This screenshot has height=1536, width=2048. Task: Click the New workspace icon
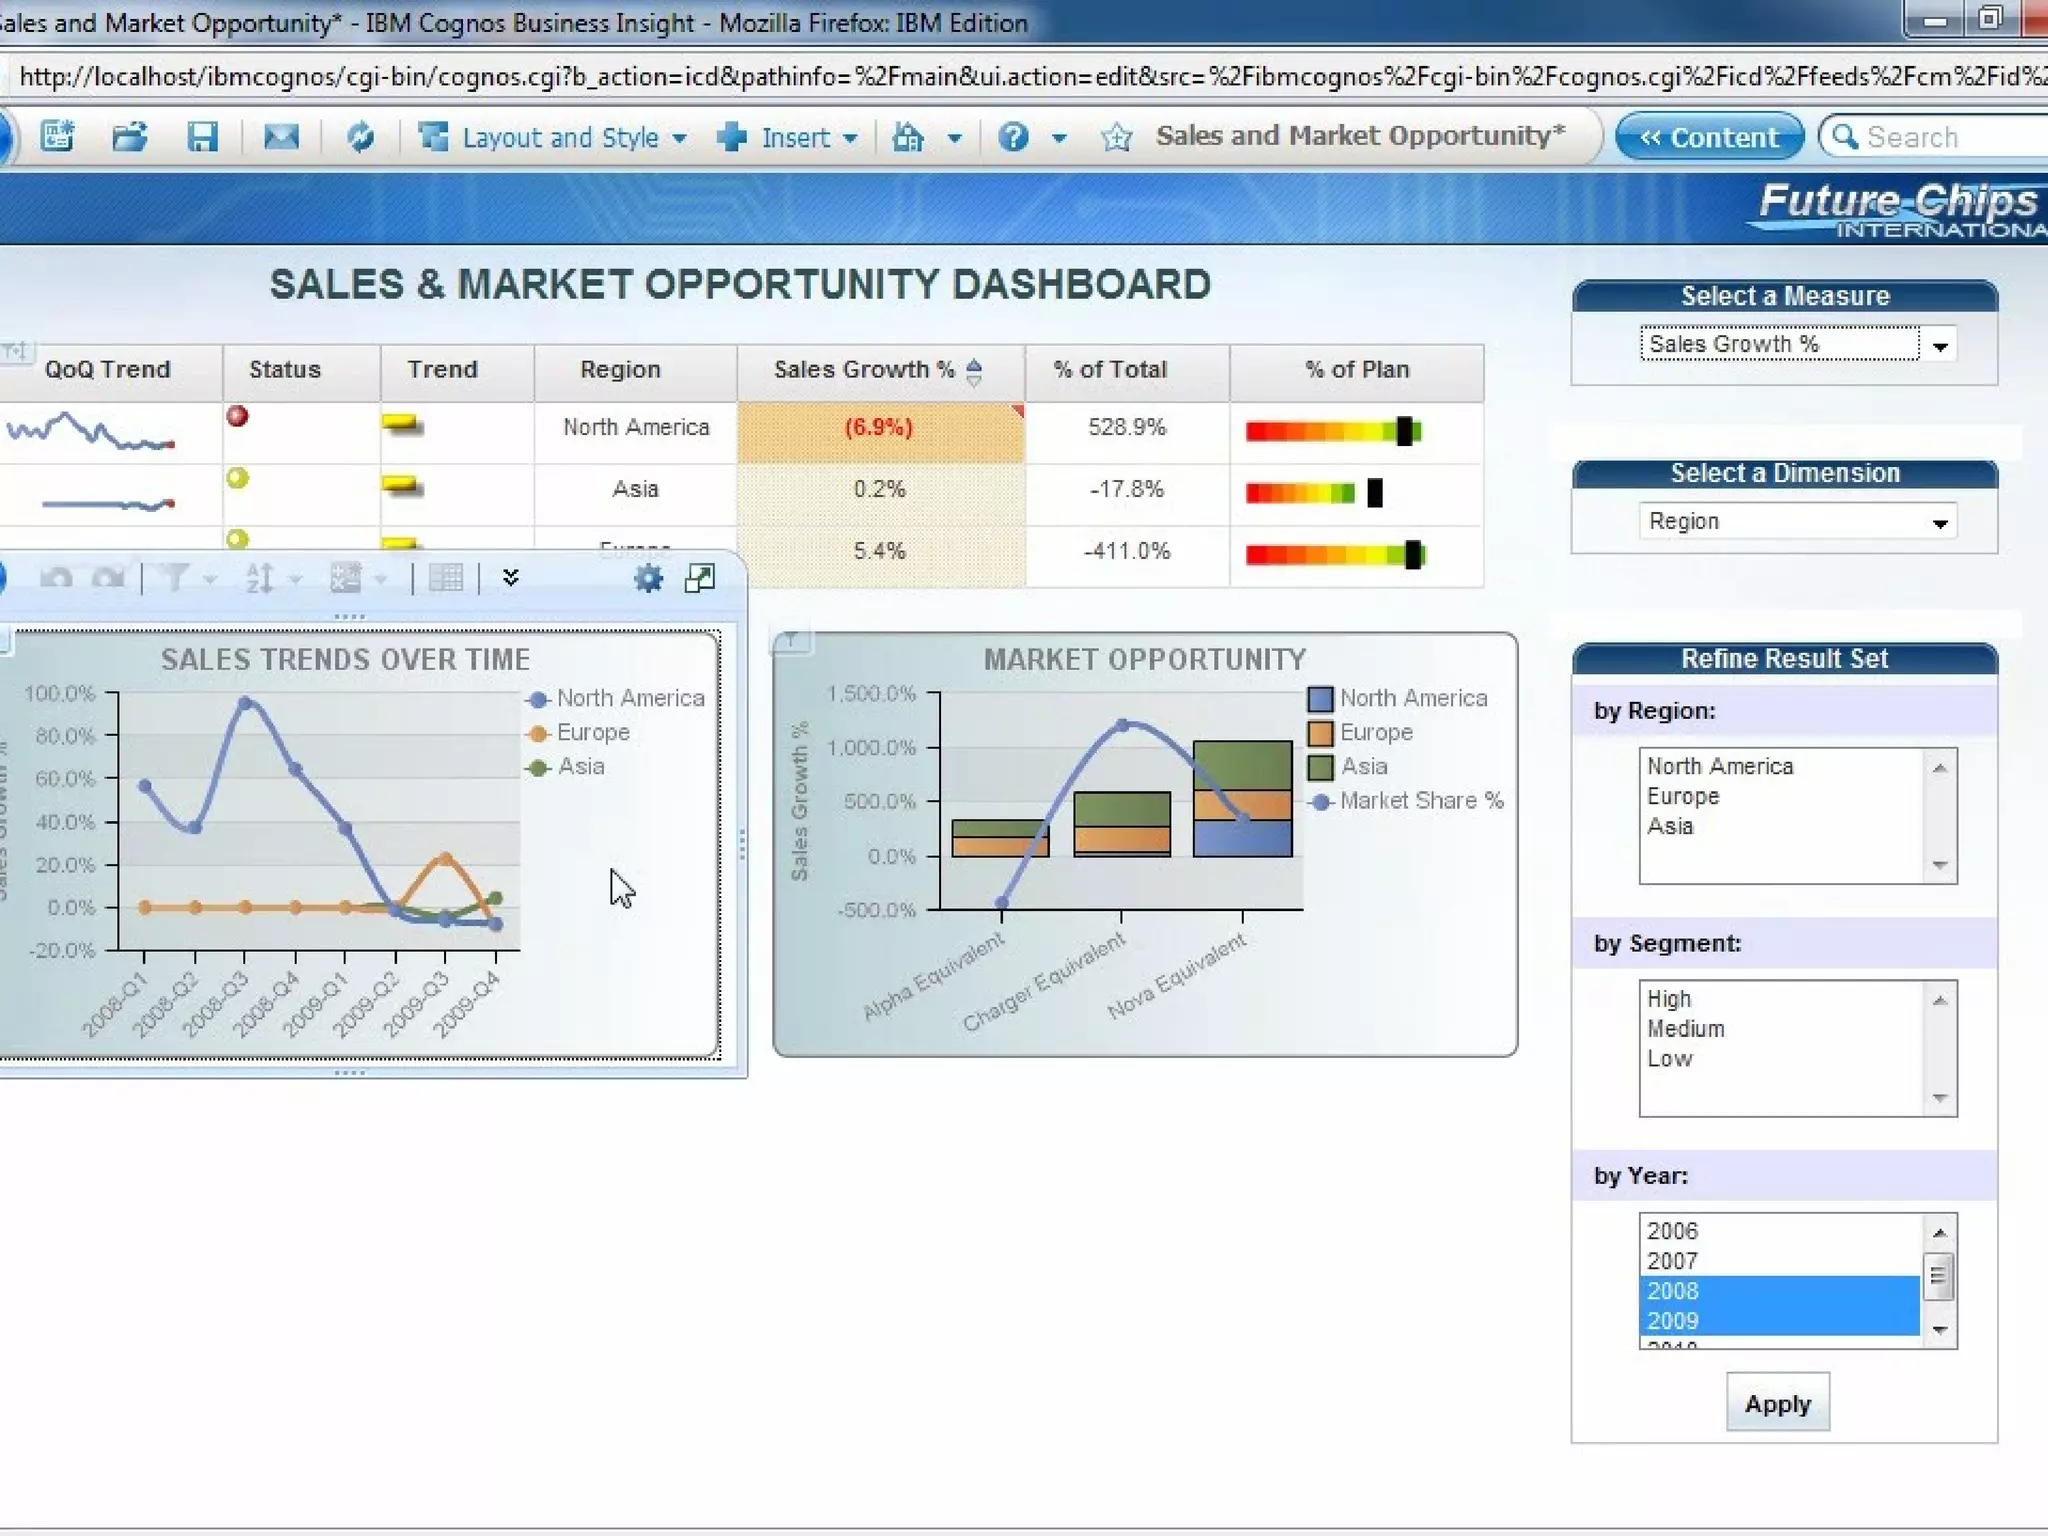click(x=57, y=136)
